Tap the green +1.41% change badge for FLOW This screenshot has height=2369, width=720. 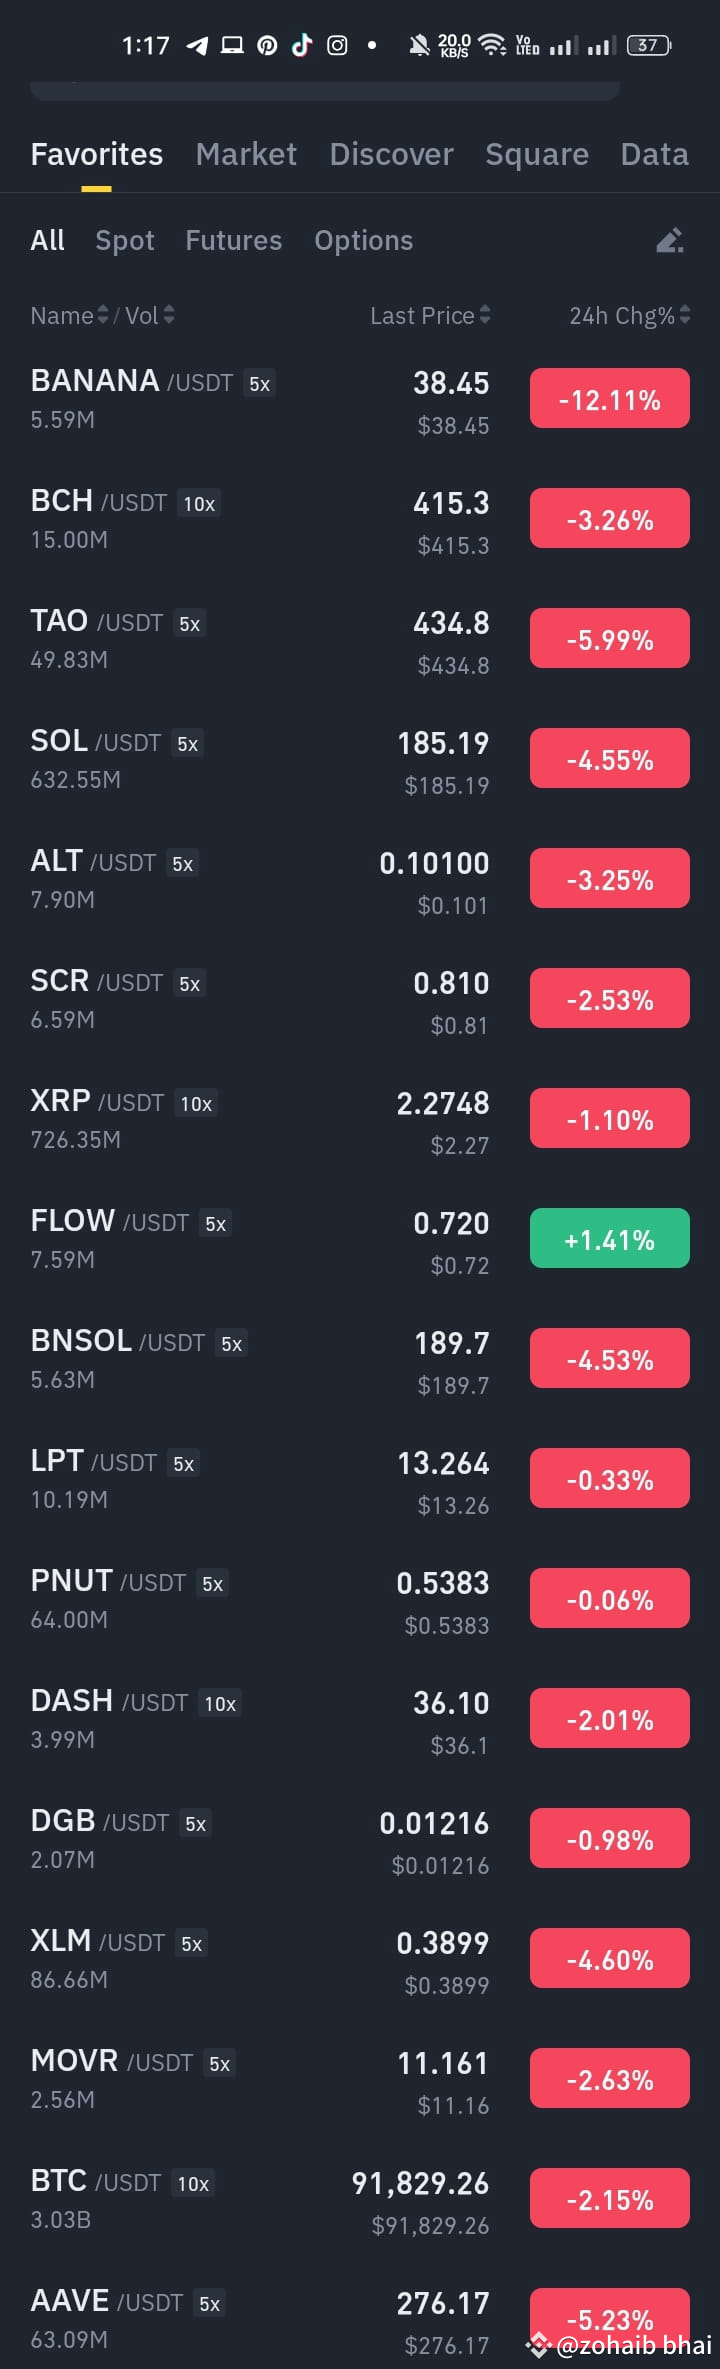coord(609,1237)
